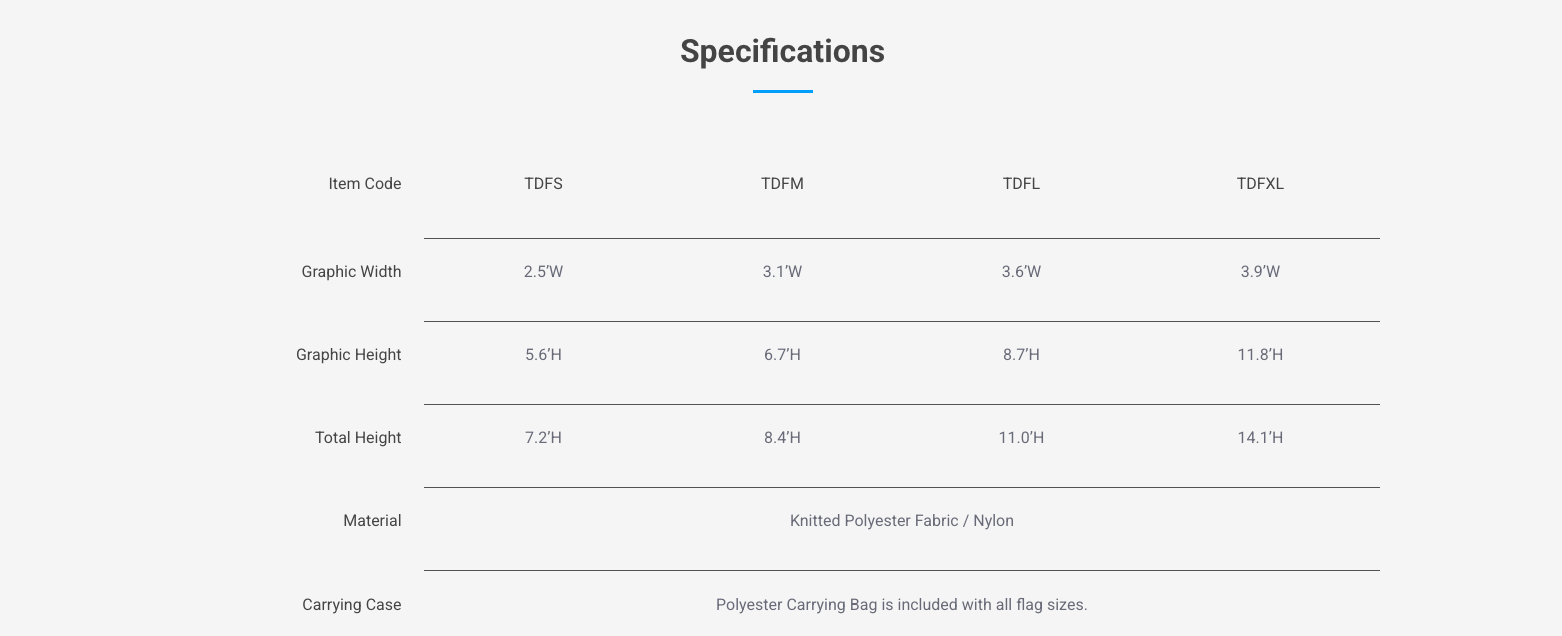Image resolution: width=1562 pixels, height=636 pixels.
Task: Click the 14.1'H total height cell
Action: [x=1260, y=438]
